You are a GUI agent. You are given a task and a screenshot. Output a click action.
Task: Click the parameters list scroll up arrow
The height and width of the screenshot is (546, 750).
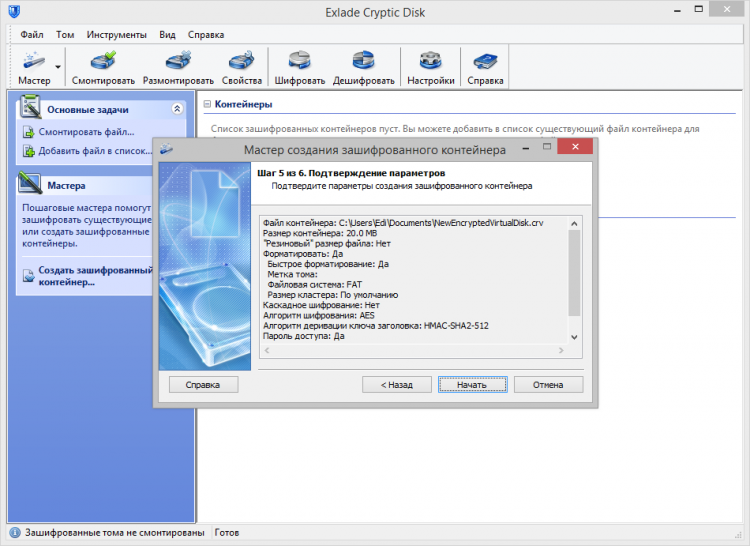[x=574, y=223]
